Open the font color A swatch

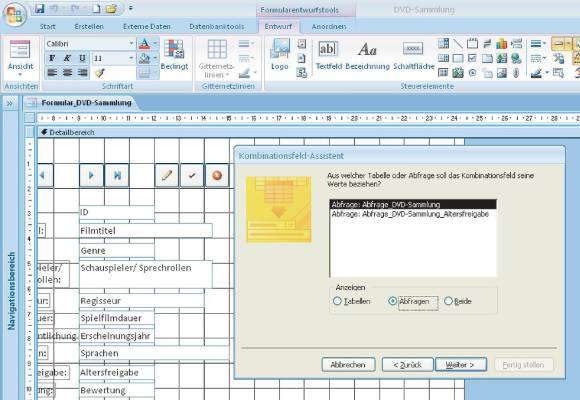point(144,44)
